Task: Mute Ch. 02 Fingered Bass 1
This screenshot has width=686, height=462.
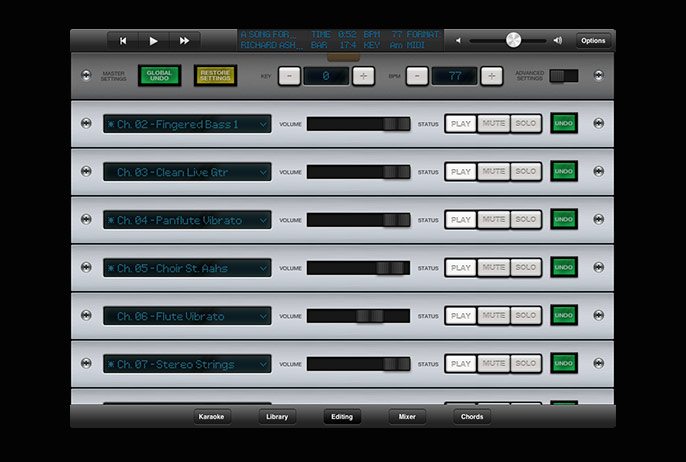Action: 494,124
